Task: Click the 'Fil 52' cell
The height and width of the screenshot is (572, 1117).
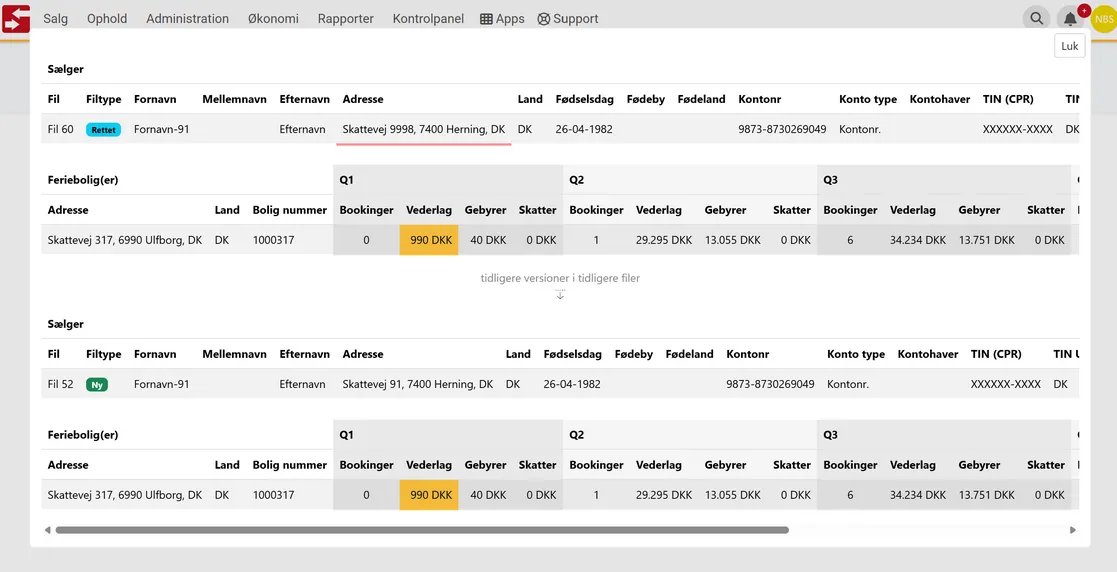Action: [x=61, y=384]
